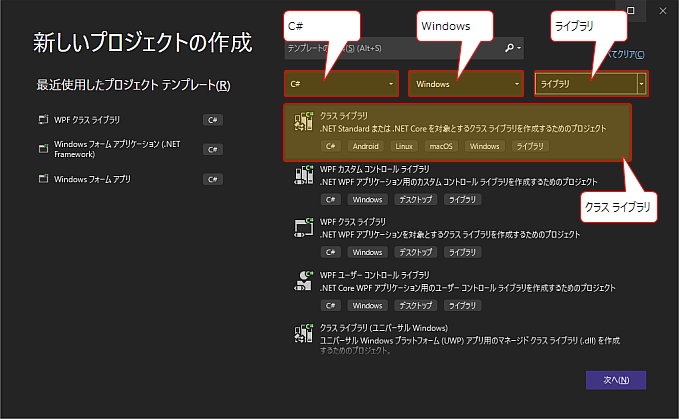The width and height of the screenshot is (679, 419).
Task: Click the 次へ(N) button
Action: [616, 380]
